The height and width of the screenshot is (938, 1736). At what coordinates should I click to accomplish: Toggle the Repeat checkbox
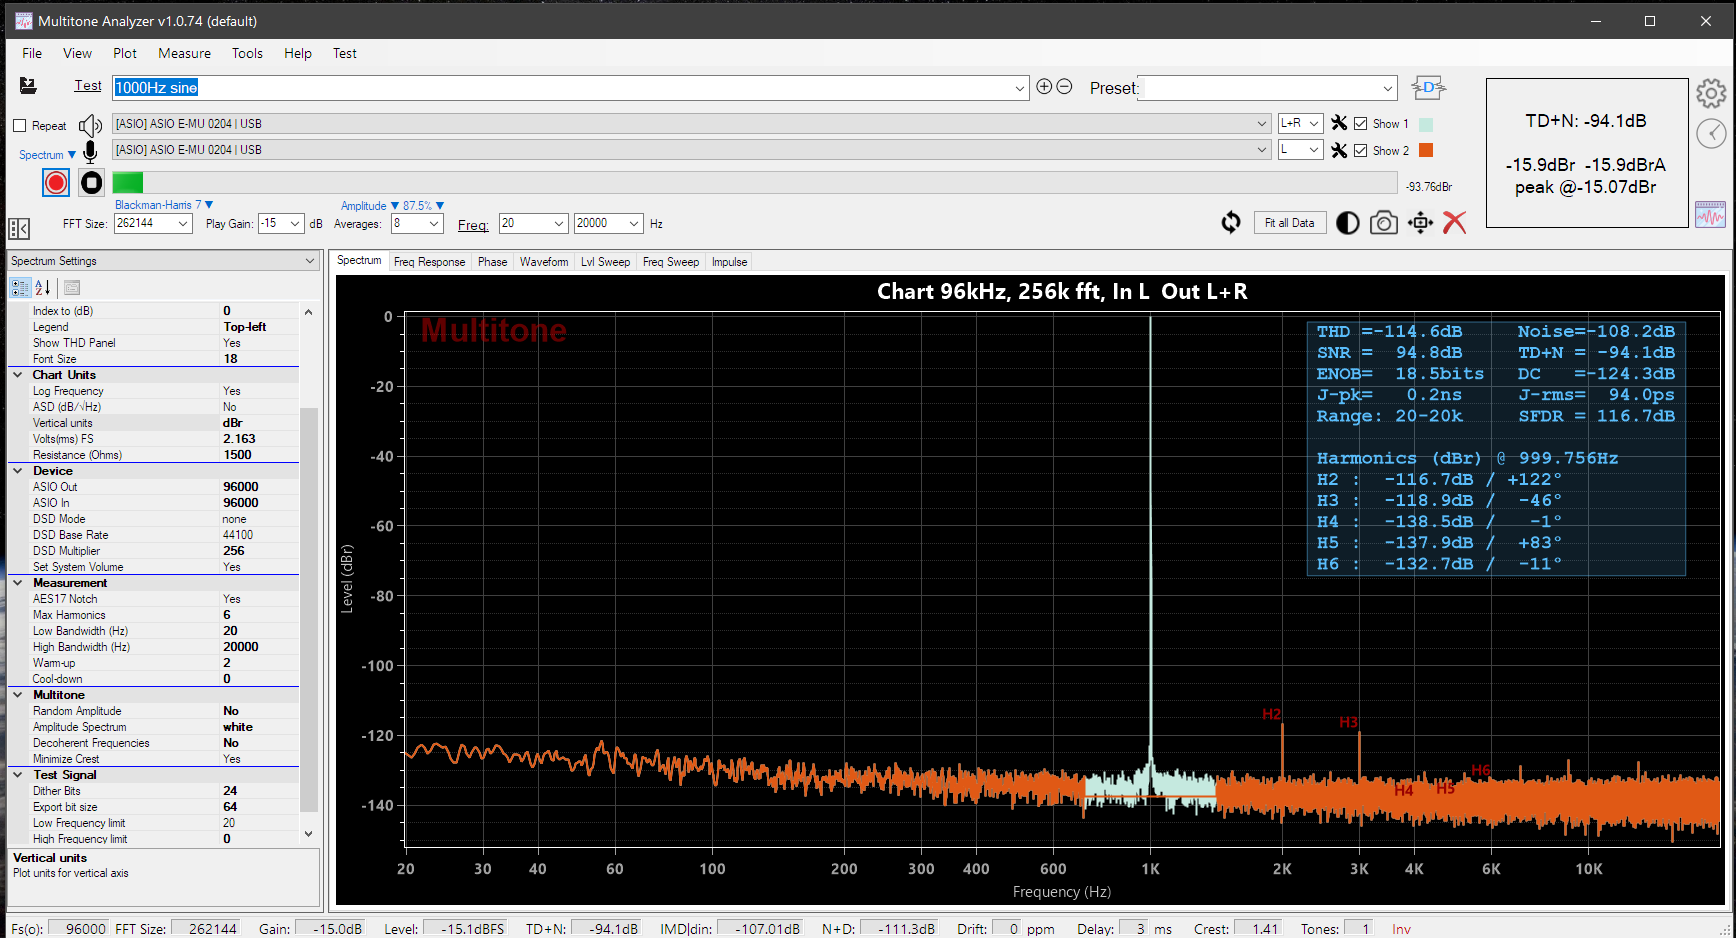(19, 125)
